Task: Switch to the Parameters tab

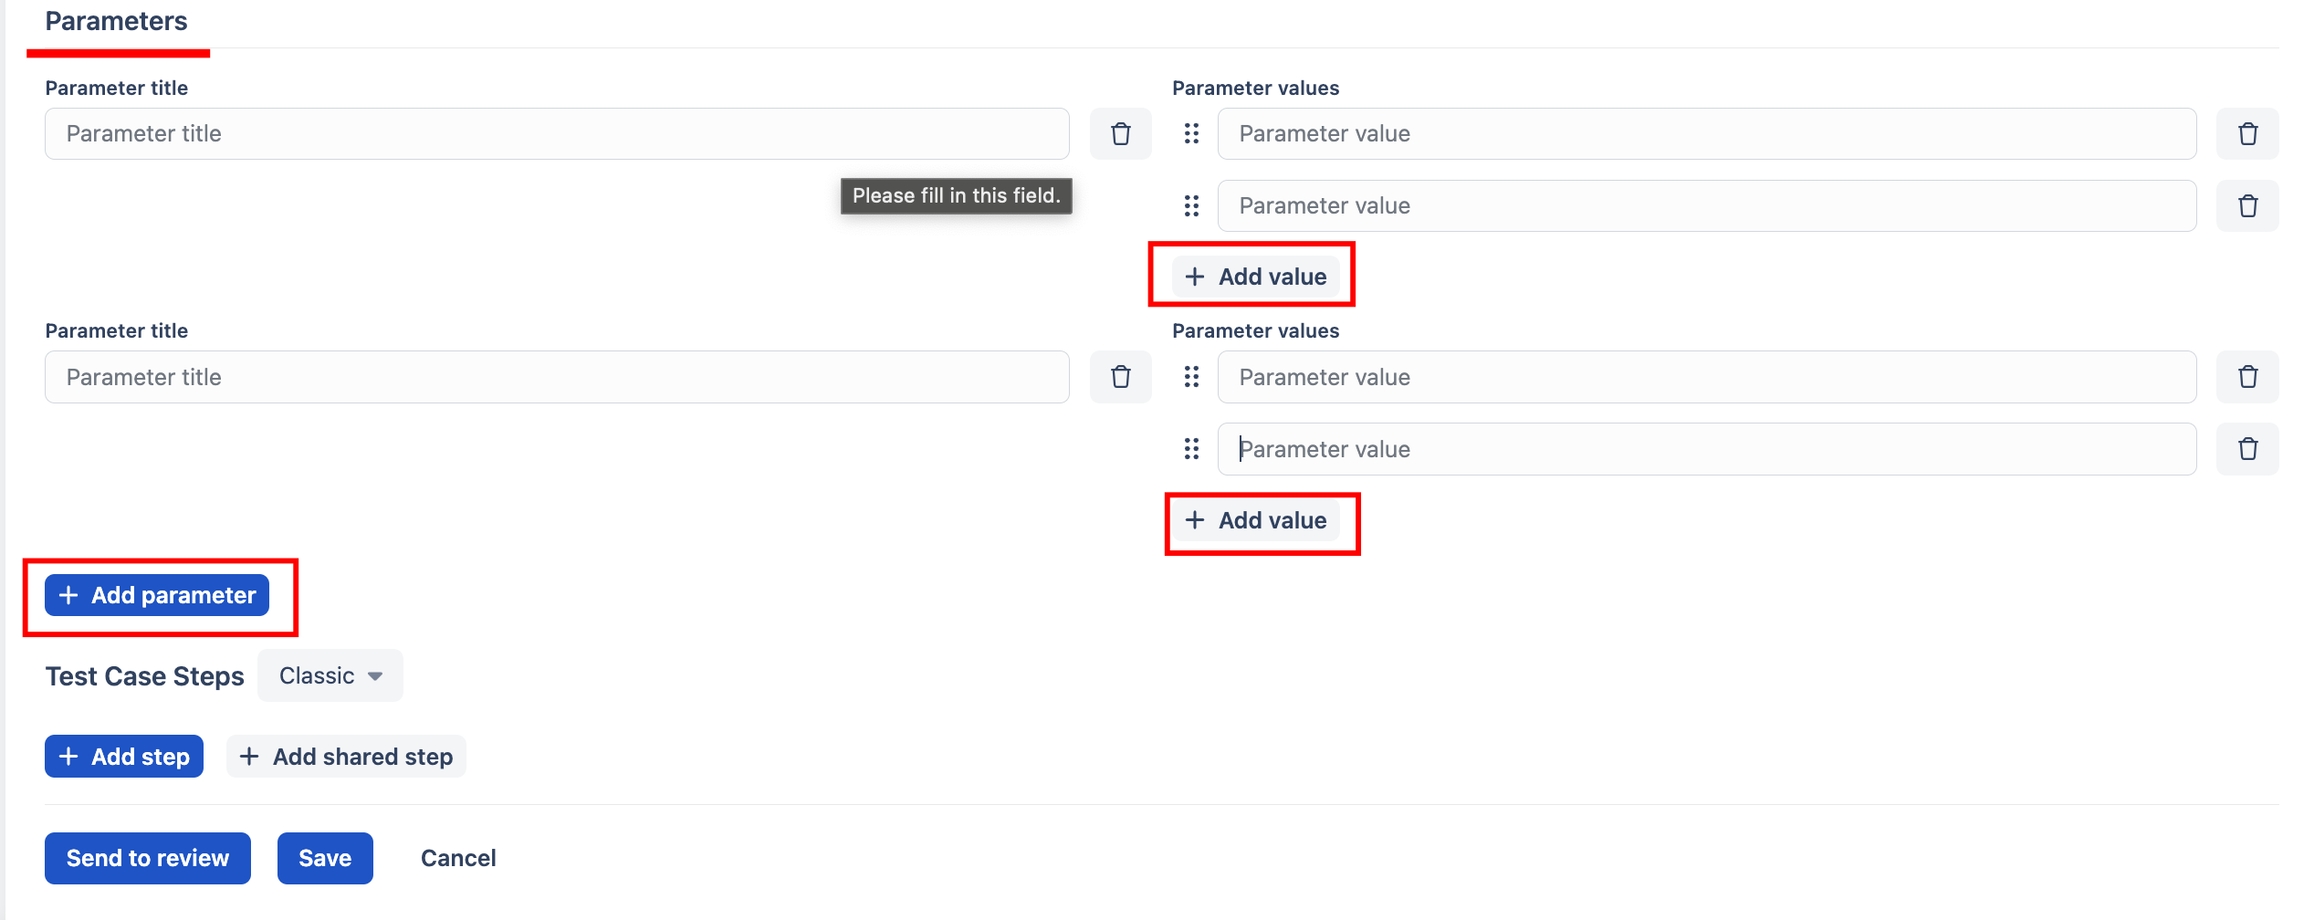Action: tap(116, 22)
